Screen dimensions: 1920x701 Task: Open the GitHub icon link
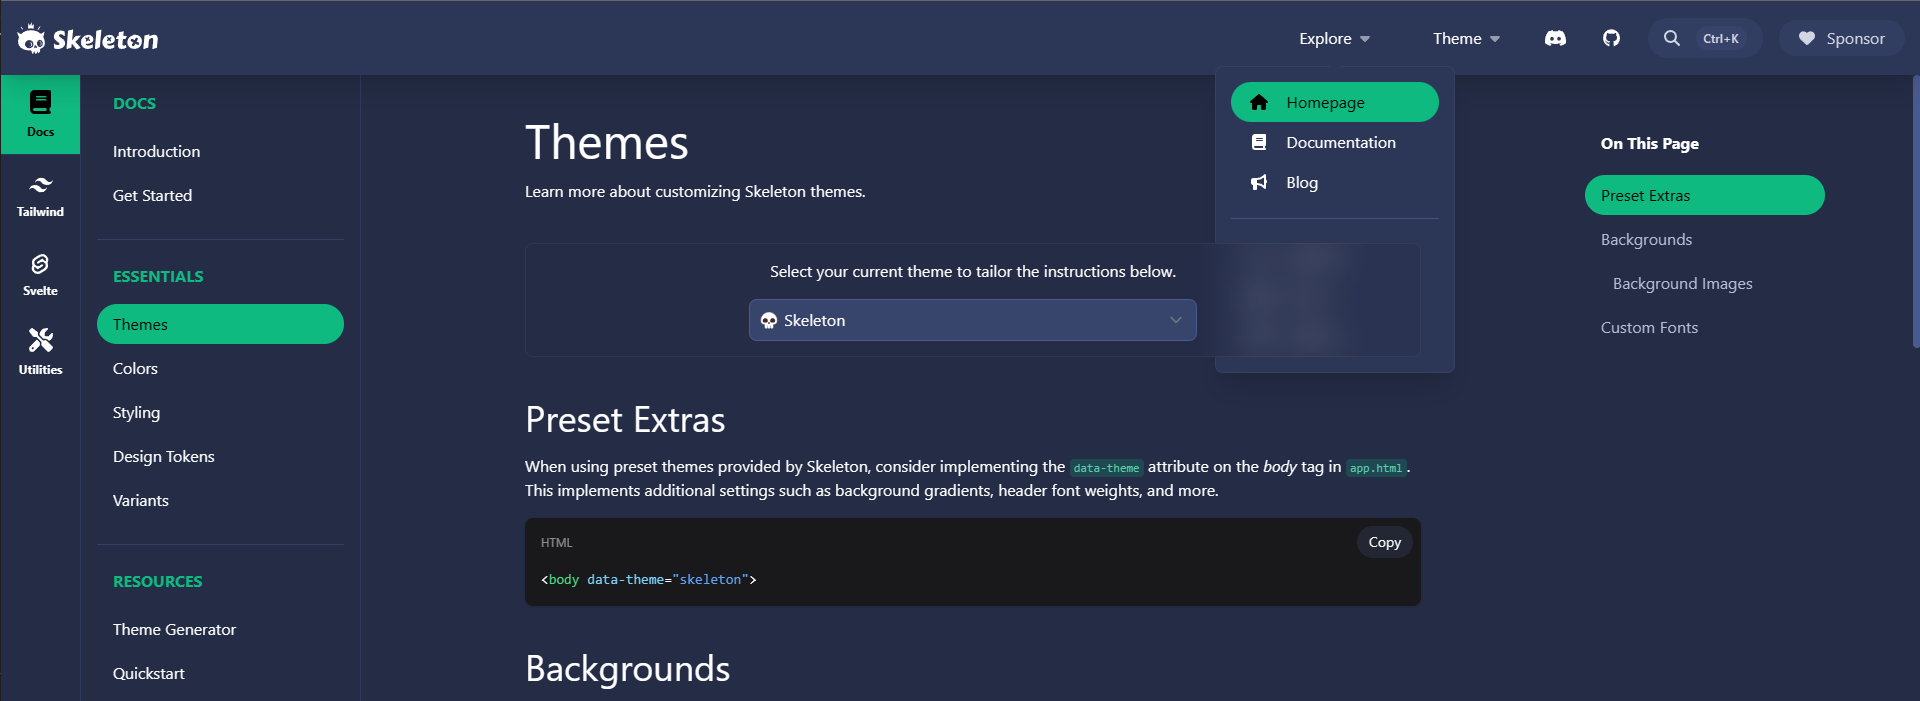[1611, 38]
